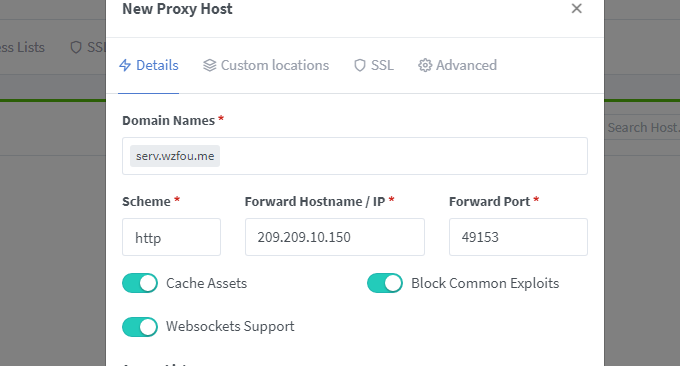The width and height of the screenshot is (680, 366).
Task: Click the Forward Port field
Action: (518, 237)
